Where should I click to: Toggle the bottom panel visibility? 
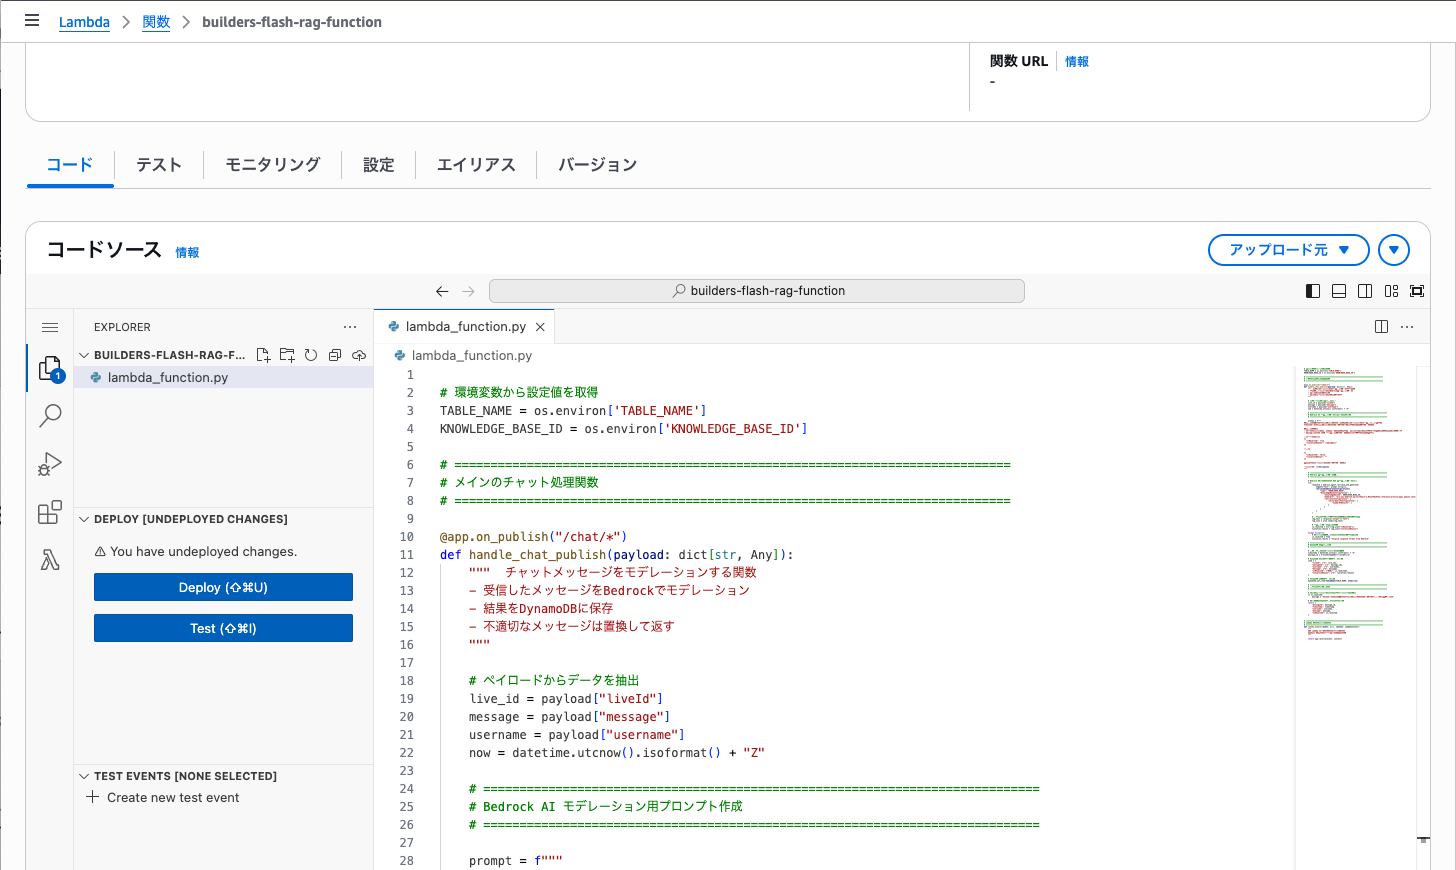click(1339, 290)
